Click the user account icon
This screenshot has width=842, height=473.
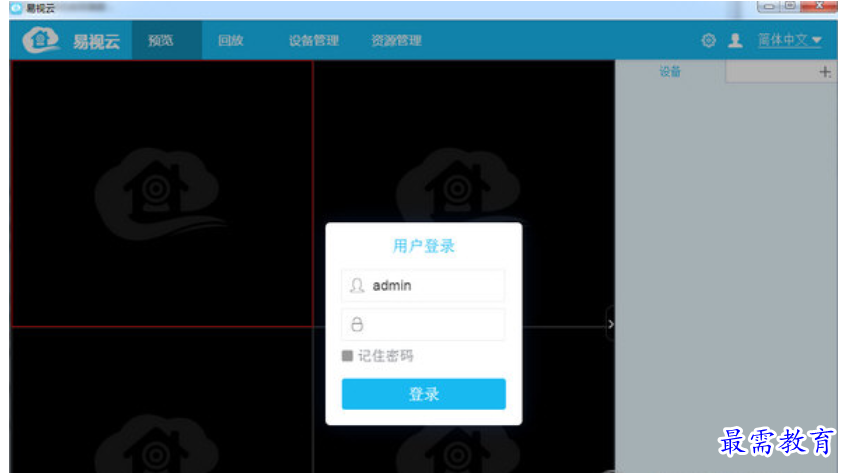click(735, 40)
